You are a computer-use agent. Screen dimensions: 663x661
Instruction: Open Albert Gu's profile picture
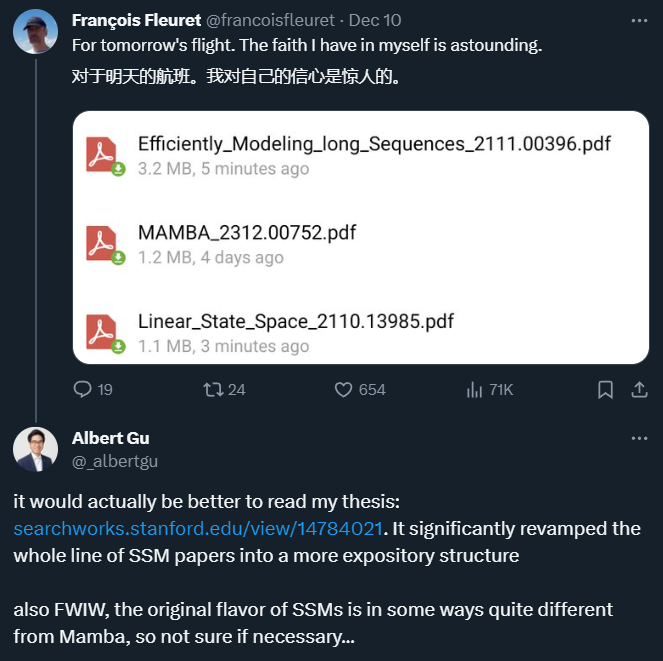tap(35, 449)
